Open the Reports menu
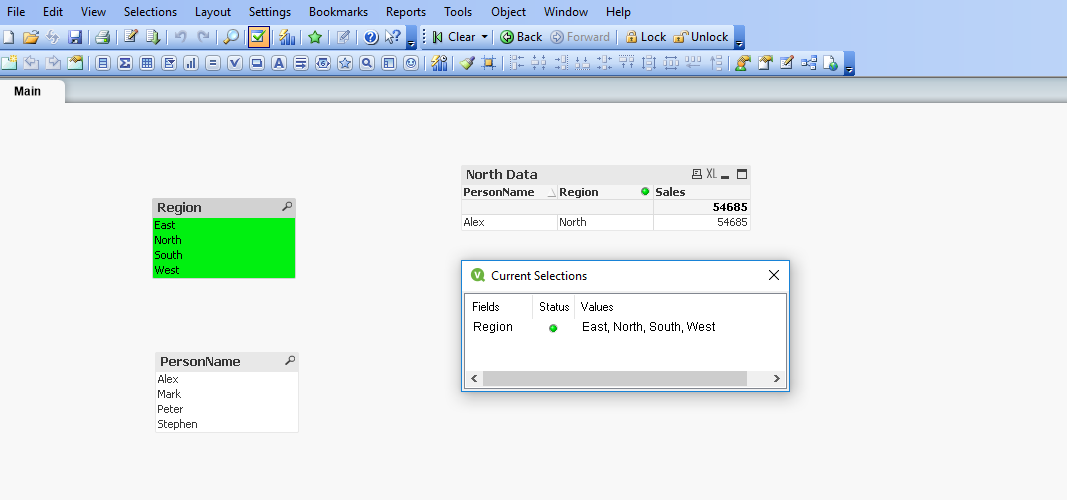Viewport: 1067px width, 500px height. click(406, 12)
